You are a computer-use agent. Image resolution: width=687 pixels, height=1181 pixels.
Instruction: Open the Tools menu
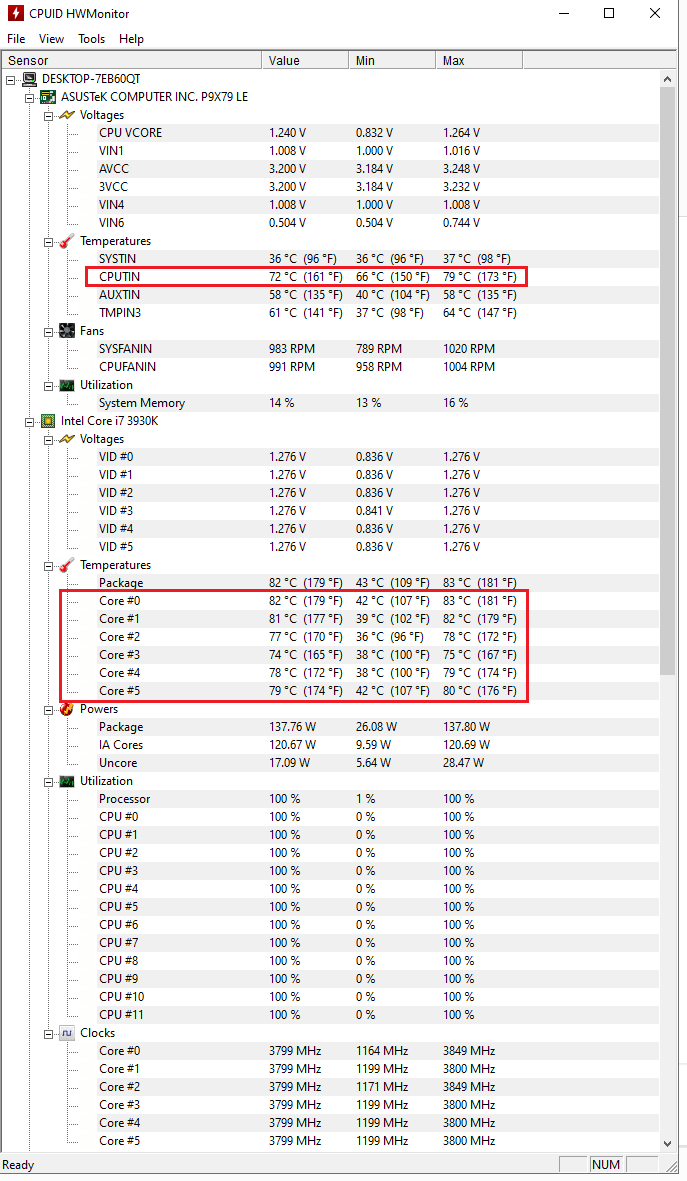pyautogui.click(x=91, y=39)
